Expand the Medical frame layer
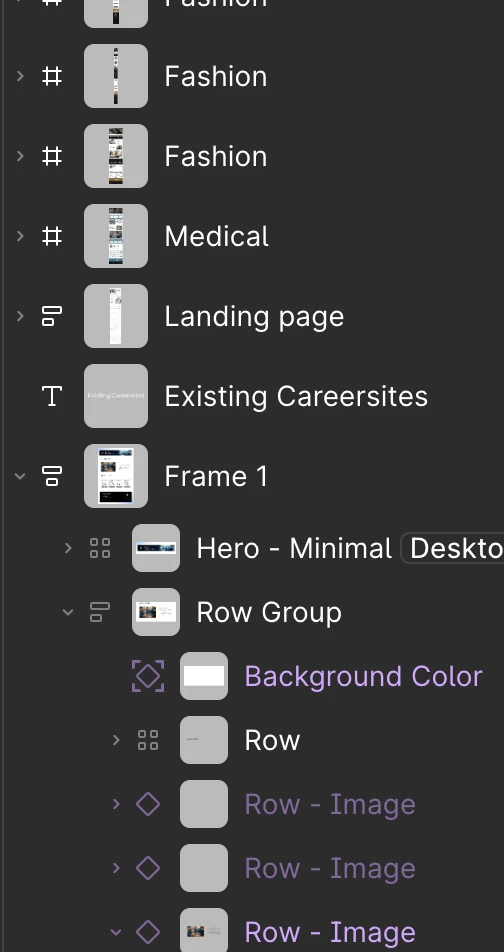Screen dimensions: 504x952 (x=20, y=236)
